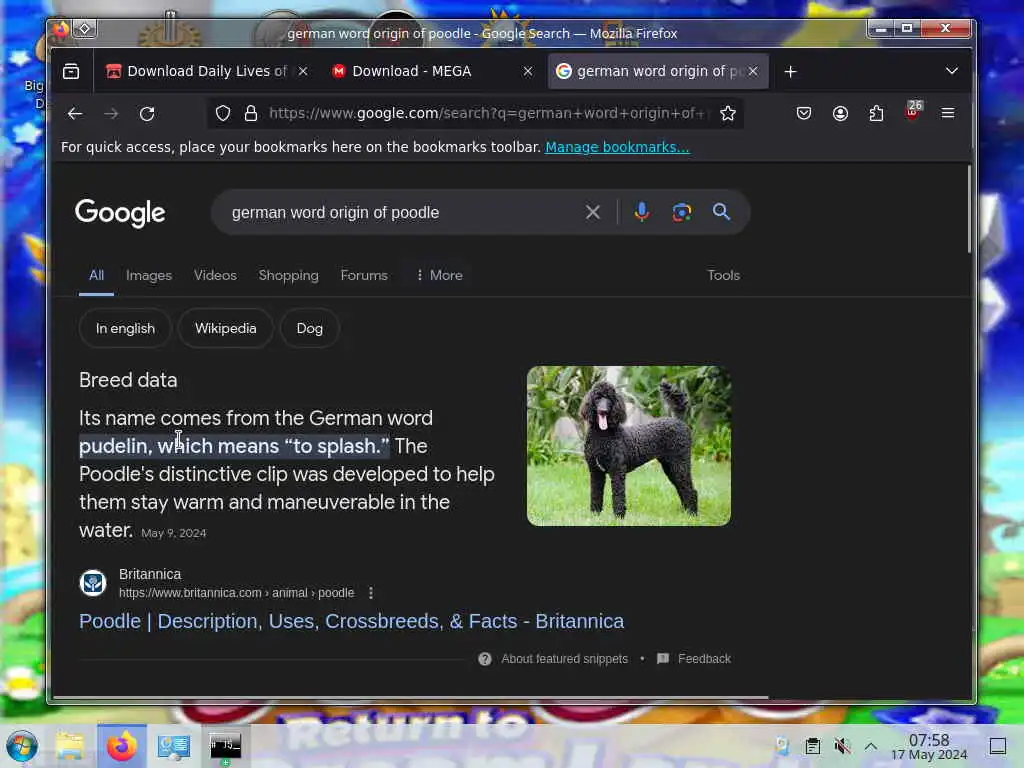Viewport: 1024px width, 768px height.
Task: Open the terminal icon in the taskbar
Action: point(225,746)
